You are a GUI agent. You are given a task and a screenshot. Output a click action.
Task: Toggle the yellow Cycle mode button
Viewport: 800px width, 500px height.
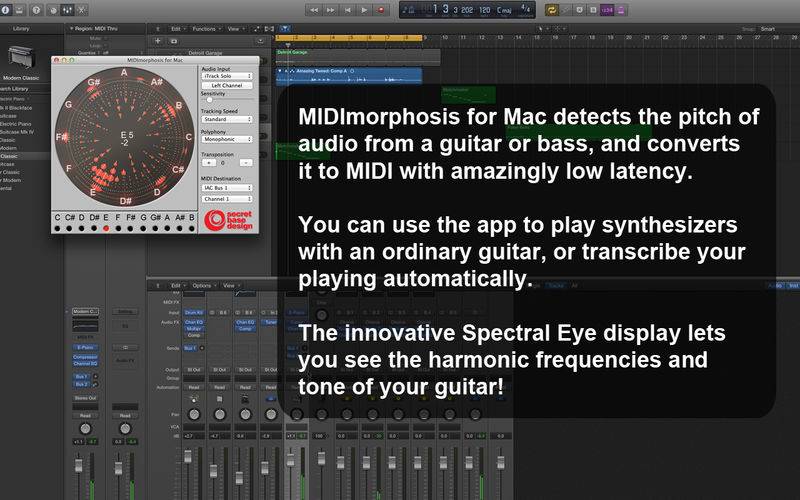click(552, 10)
